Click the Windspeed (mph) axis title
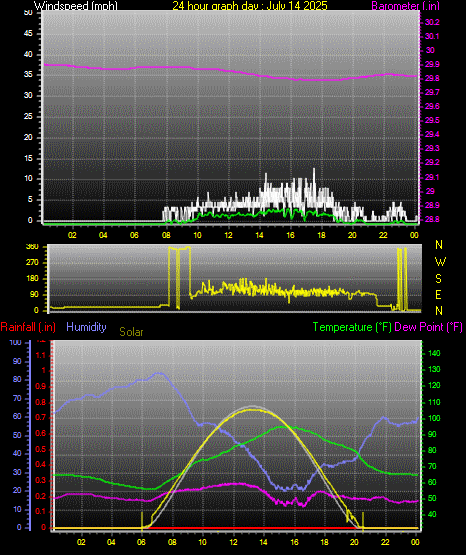Image resolution: width=466 pixels, height=555 pixels. pos(76,6)
